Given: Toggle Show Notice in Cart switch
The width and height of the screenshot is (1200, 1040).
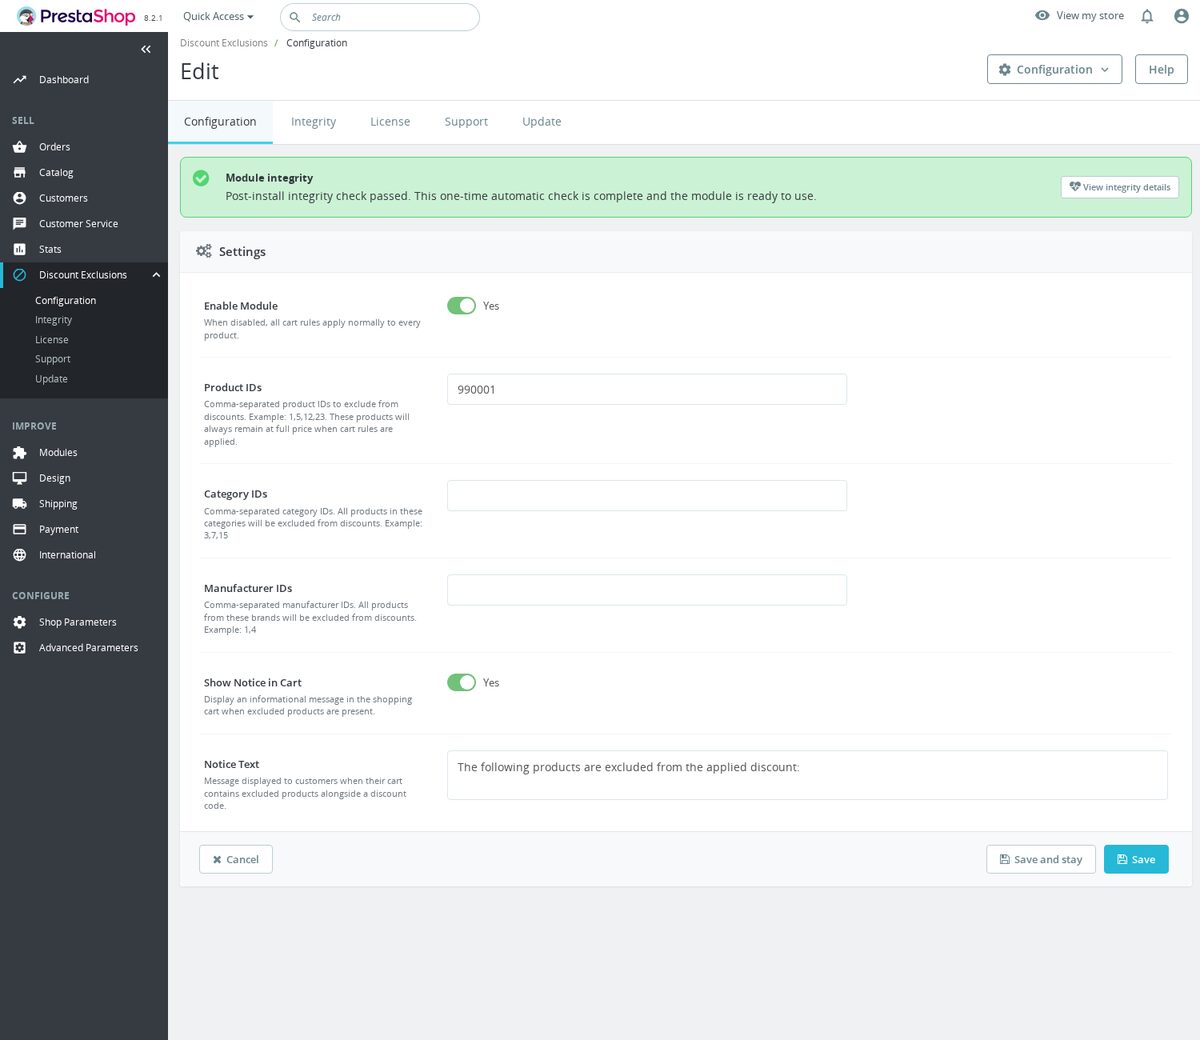Looking at the screenshot, I should [x=461, y=682].
